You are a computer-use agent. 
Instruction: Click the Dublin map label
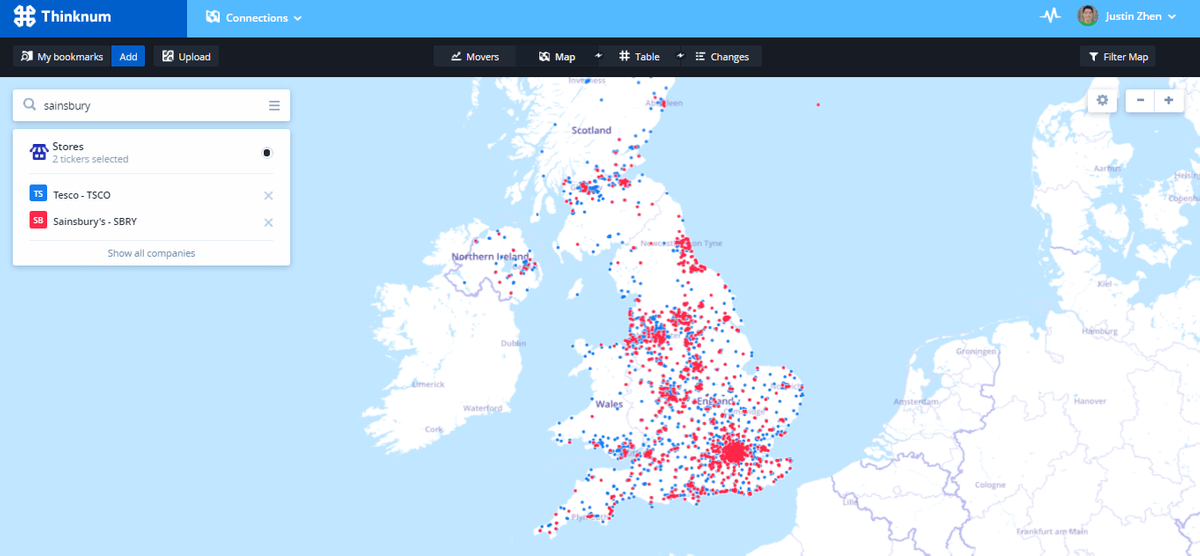[x=513, y=342]
